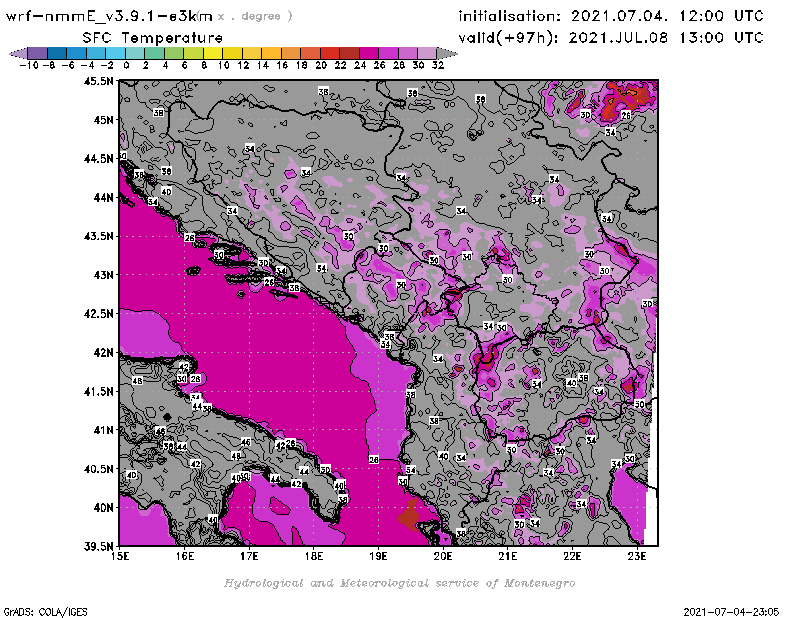Click the '45.5N' latitude label

point(98,81)
